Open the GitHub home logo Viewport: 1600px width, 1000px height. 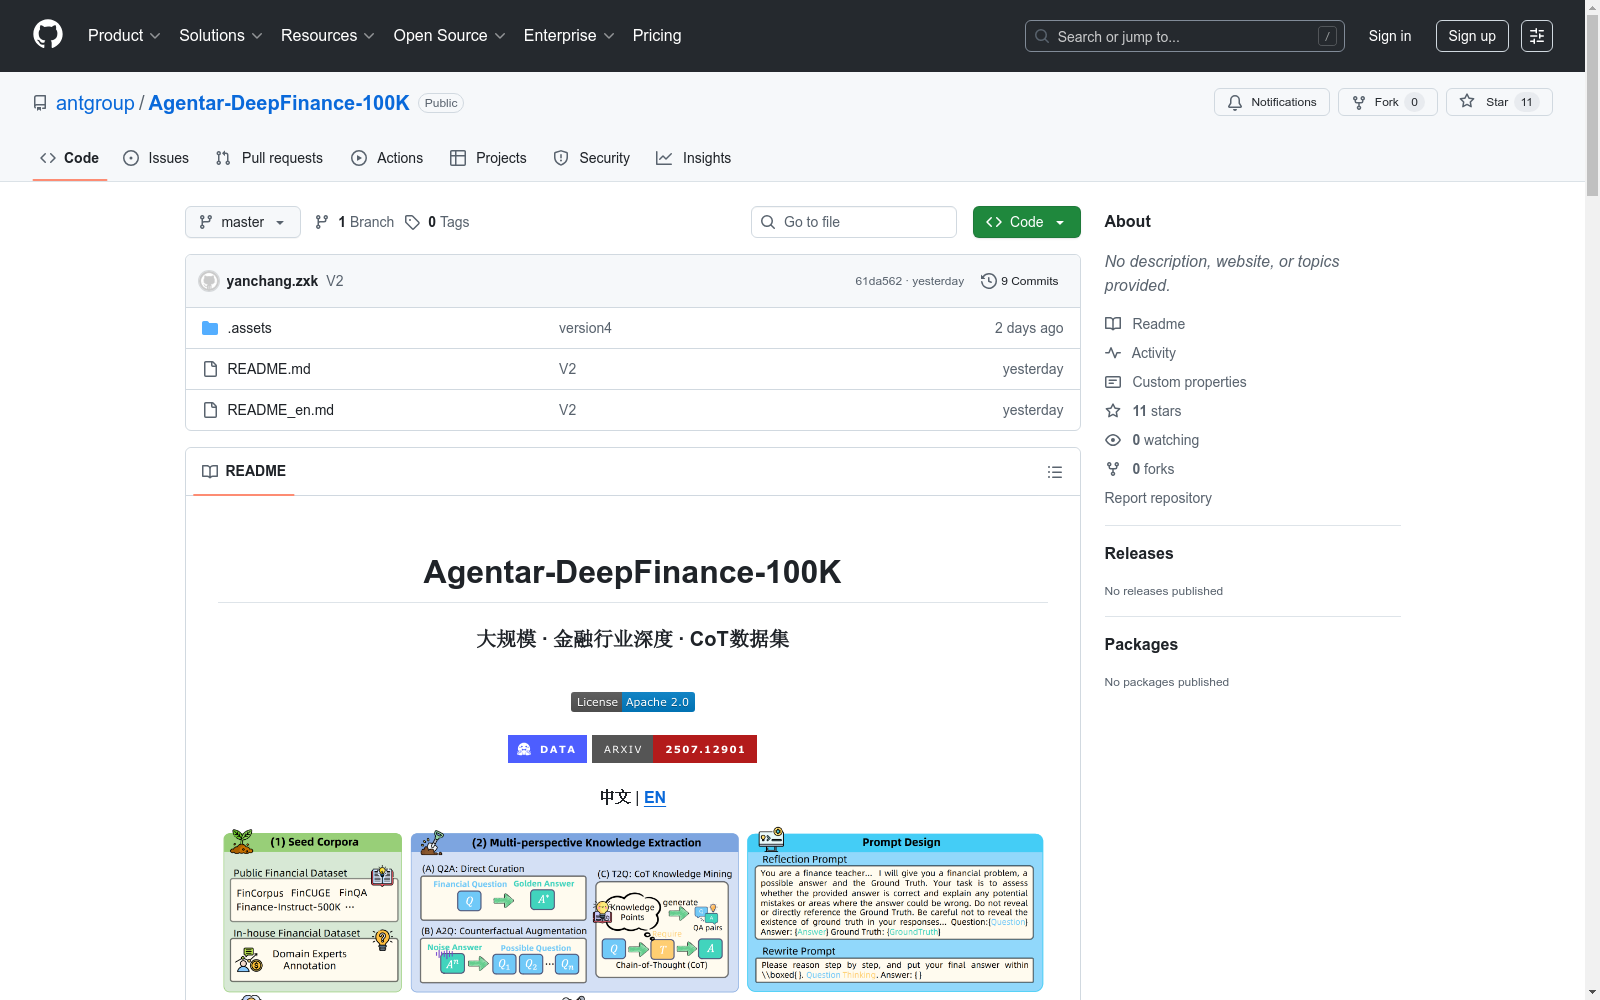point(48,35)
